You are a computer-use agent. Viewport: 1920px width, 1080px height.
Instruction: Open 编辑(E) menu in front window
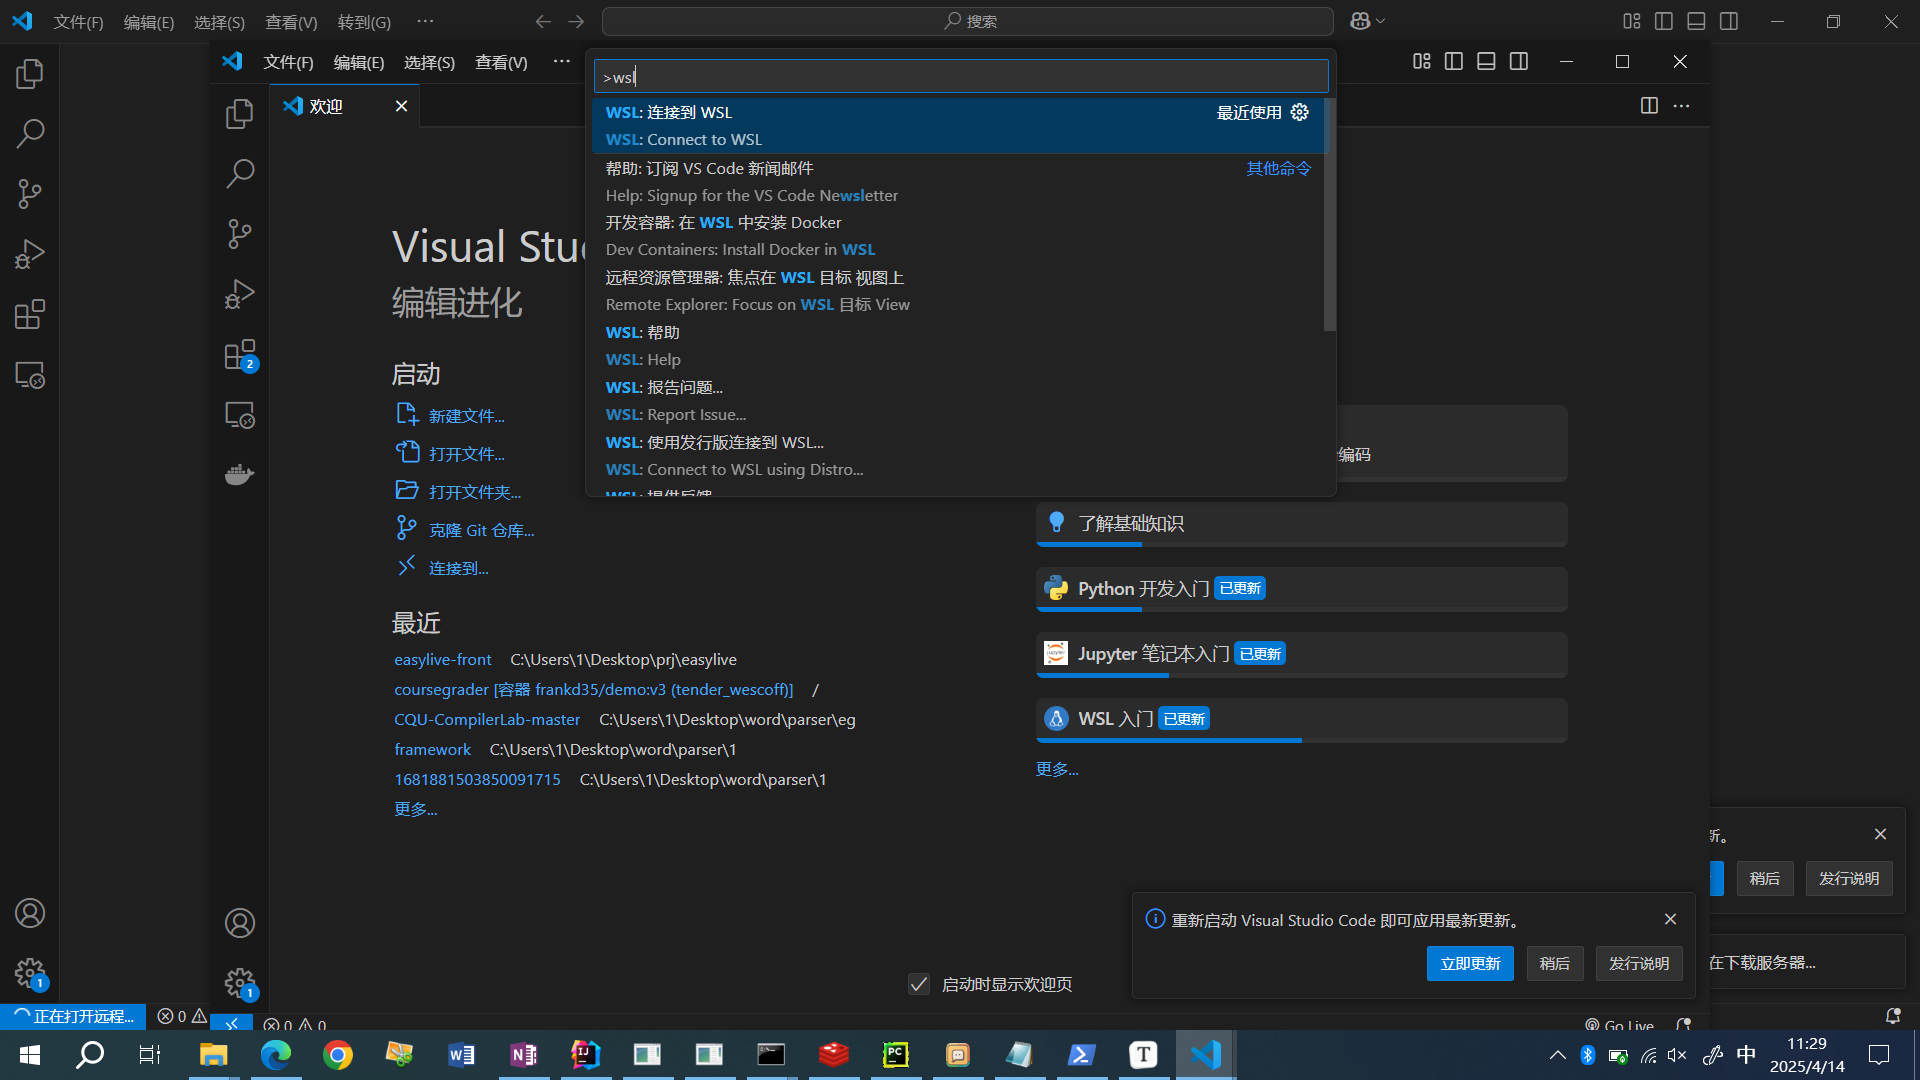(358, 62)
